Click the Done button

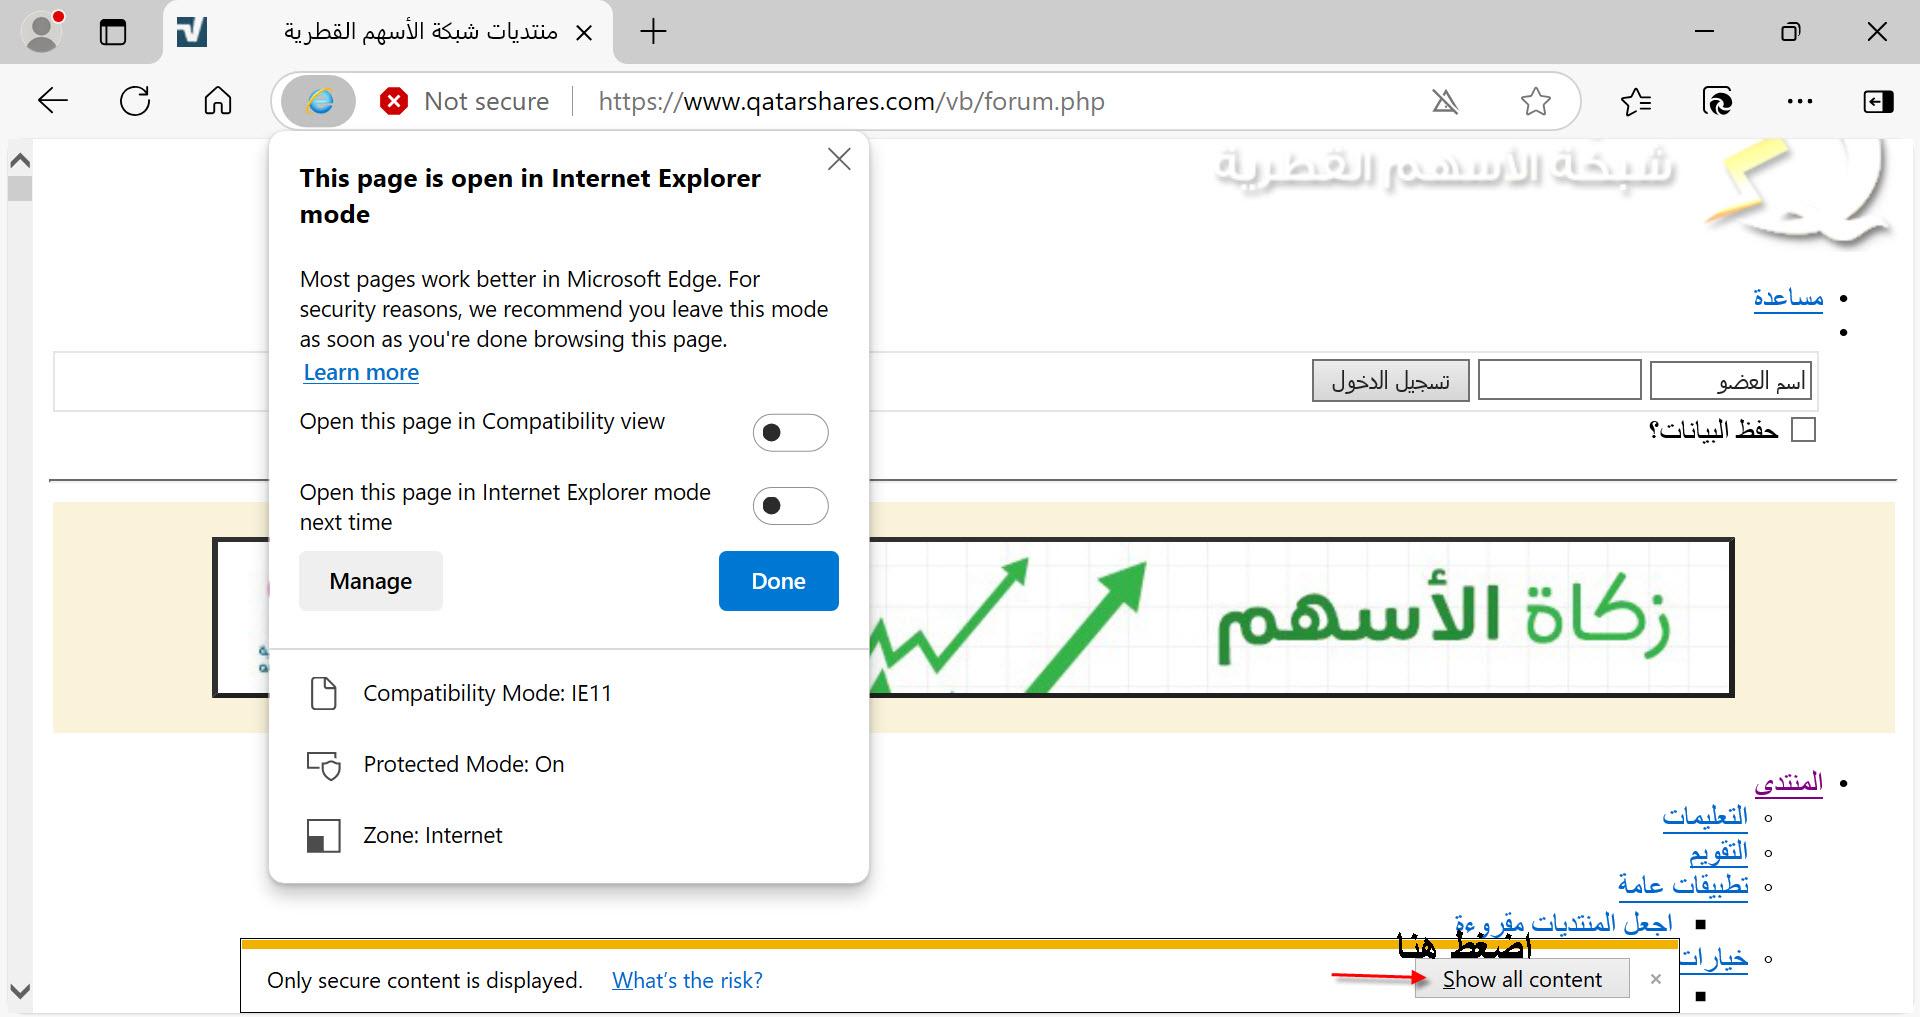coord(778,581)
